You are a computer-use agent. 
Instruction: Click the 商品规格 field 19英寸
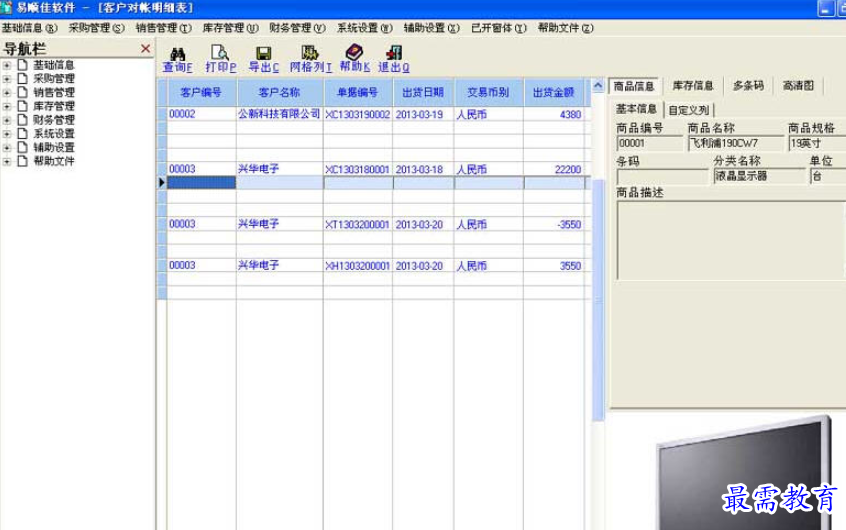(x=817, y=144)
